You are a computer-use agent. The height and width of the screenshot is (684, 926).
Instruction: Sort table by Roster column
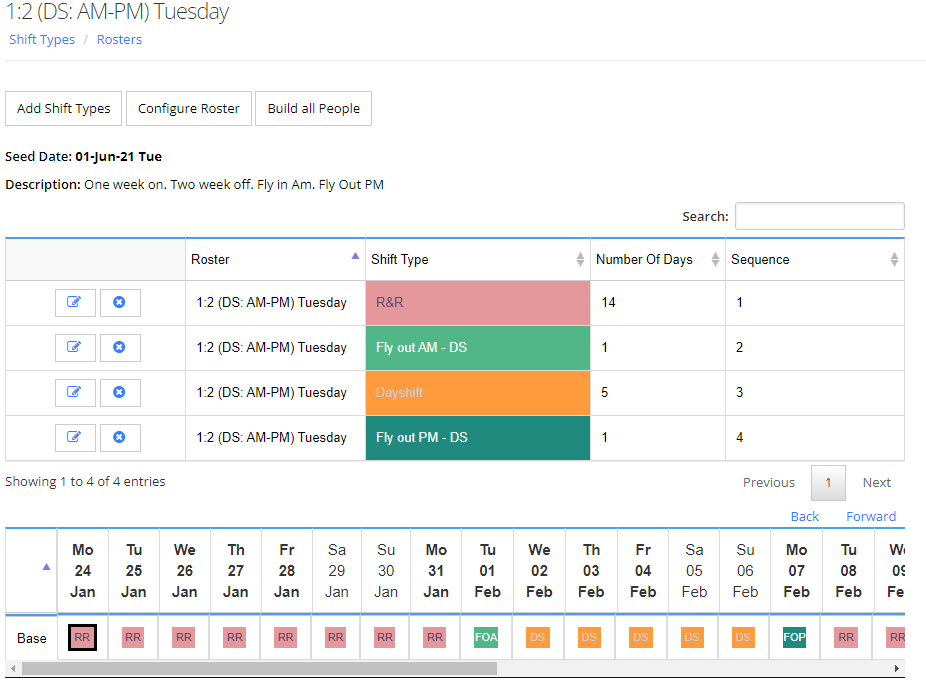click(274, 259)
